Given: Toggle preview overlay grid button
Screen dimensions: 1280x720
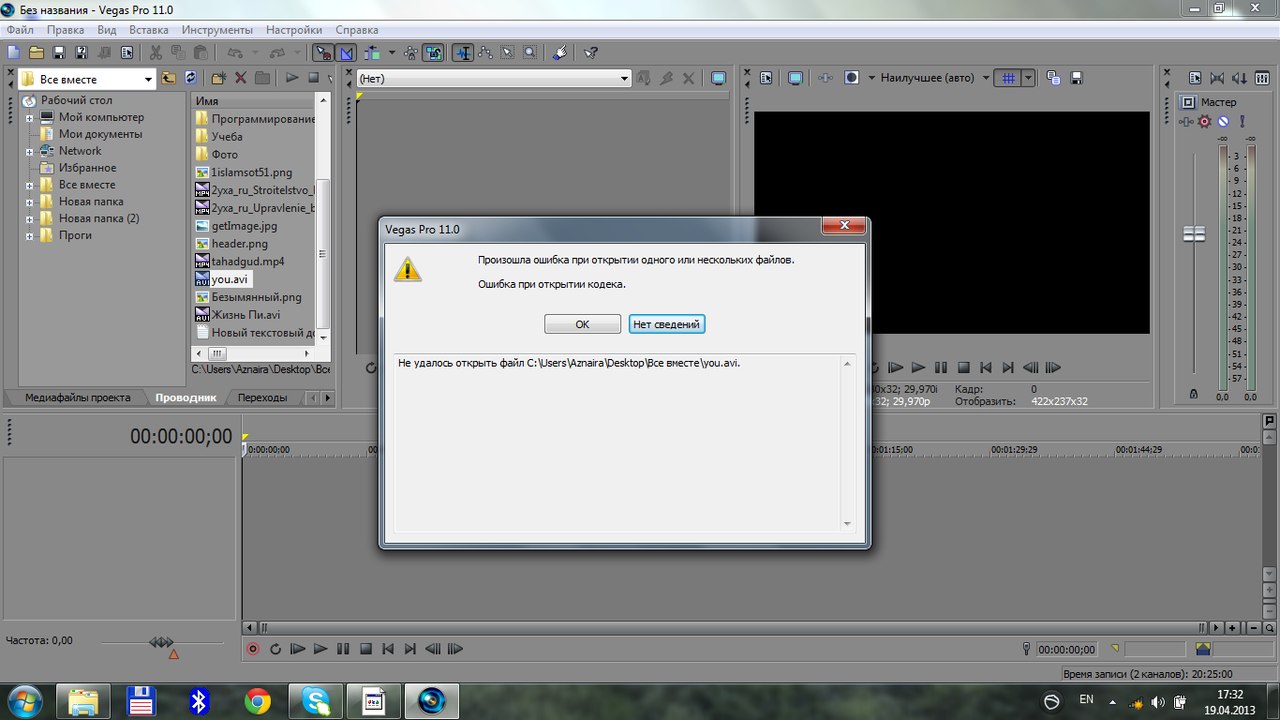Looking at the screenshot, I should (x=1009, y=78).
